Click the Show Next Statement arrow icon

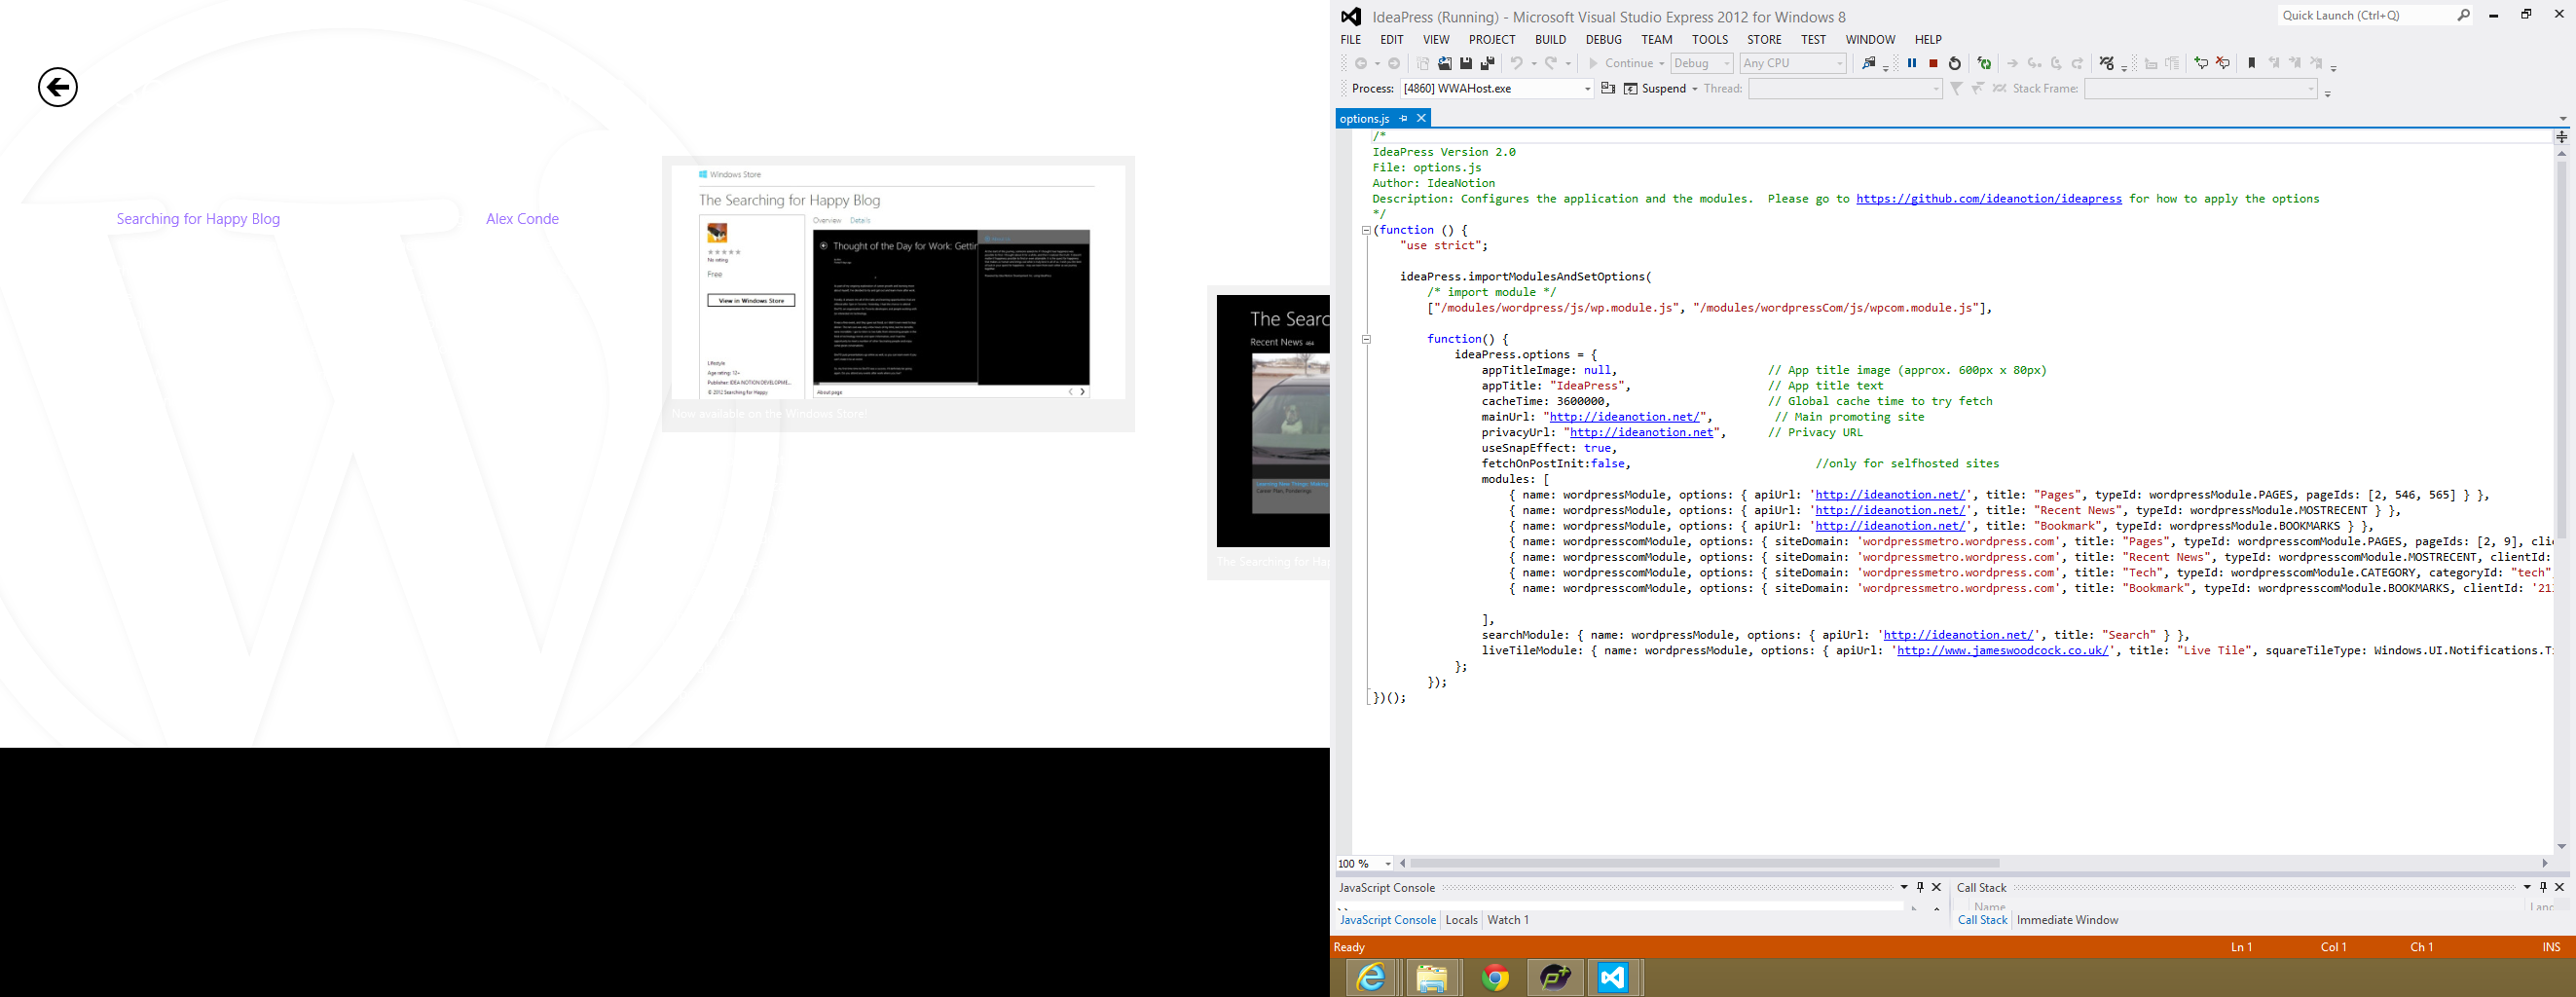coord(2012,63)
